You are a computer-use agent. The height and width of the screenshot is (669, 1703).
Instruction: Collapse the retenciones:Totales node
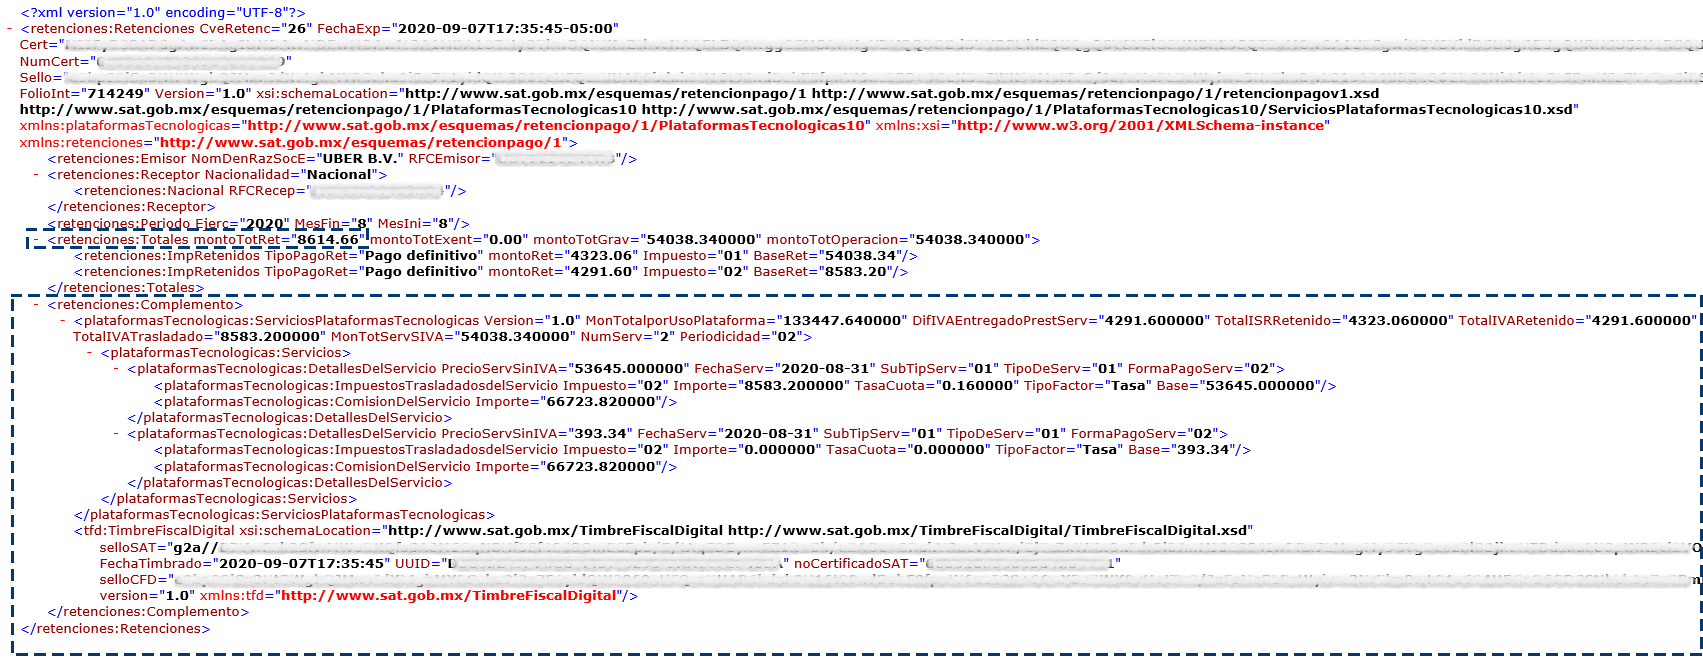tap(37, 240)
